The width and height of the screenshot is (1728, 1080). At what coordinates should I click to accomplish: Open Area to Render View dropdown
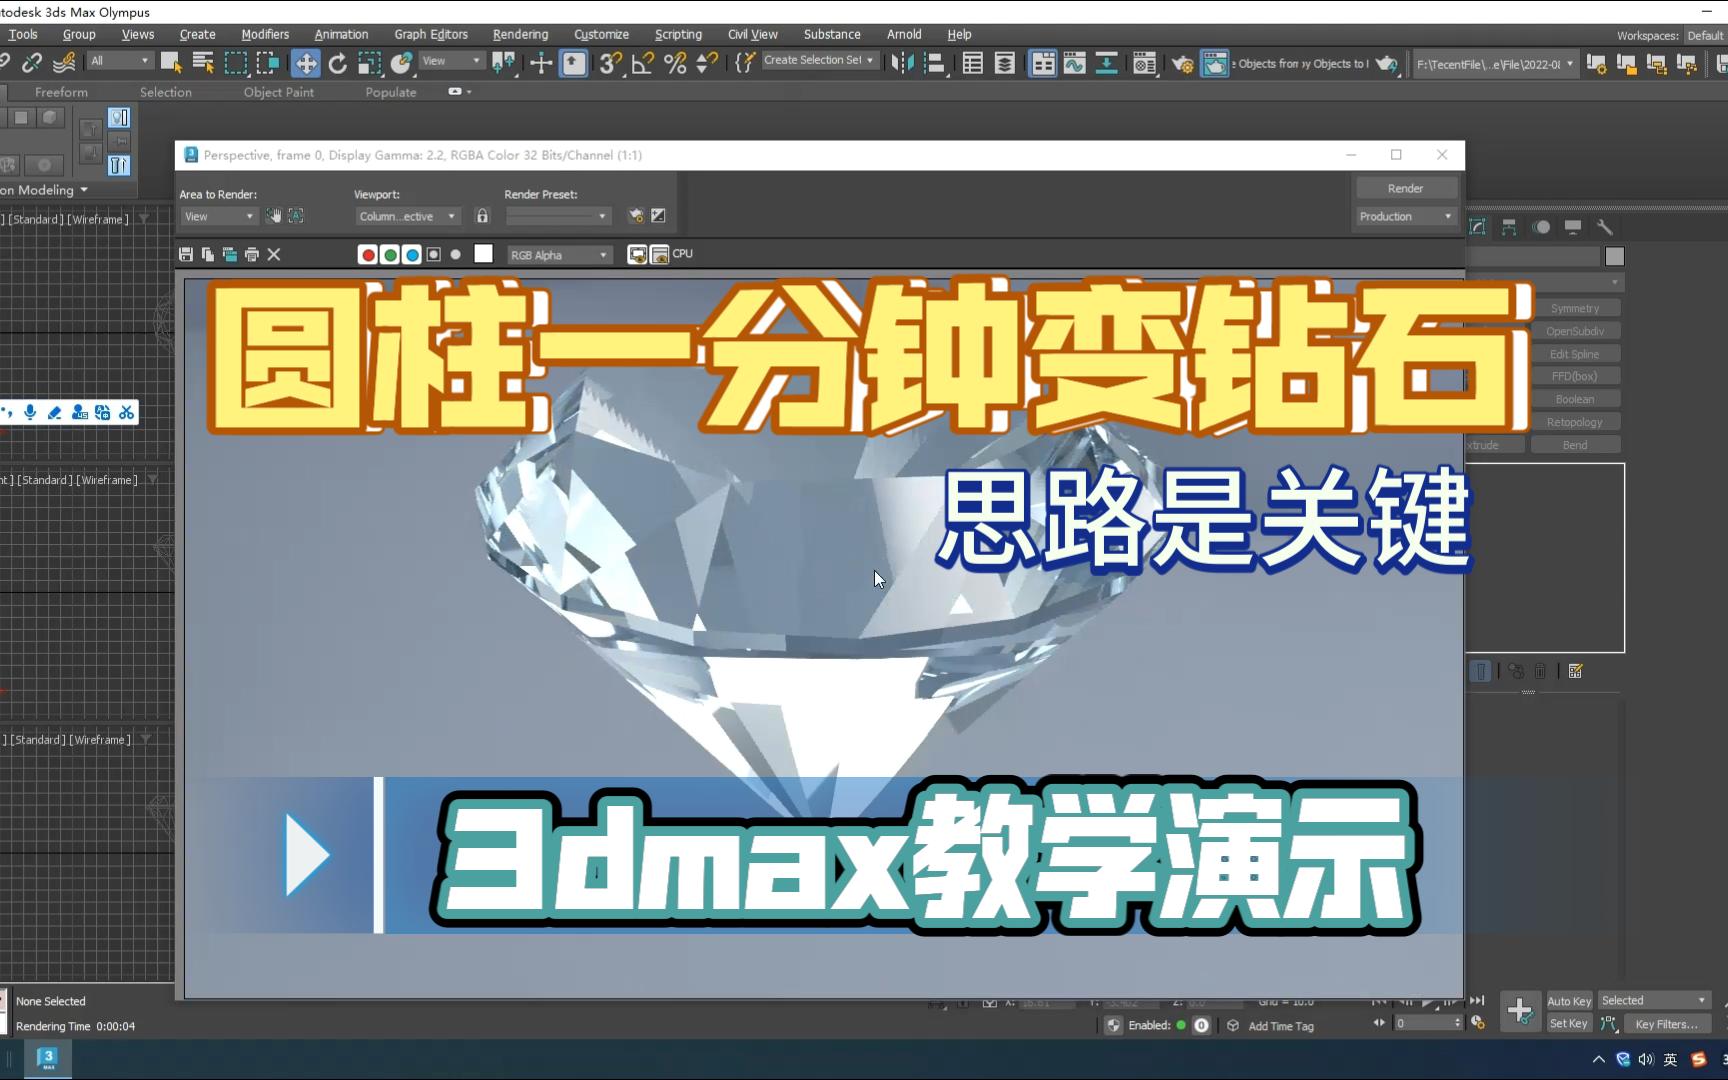click(219, 216)
